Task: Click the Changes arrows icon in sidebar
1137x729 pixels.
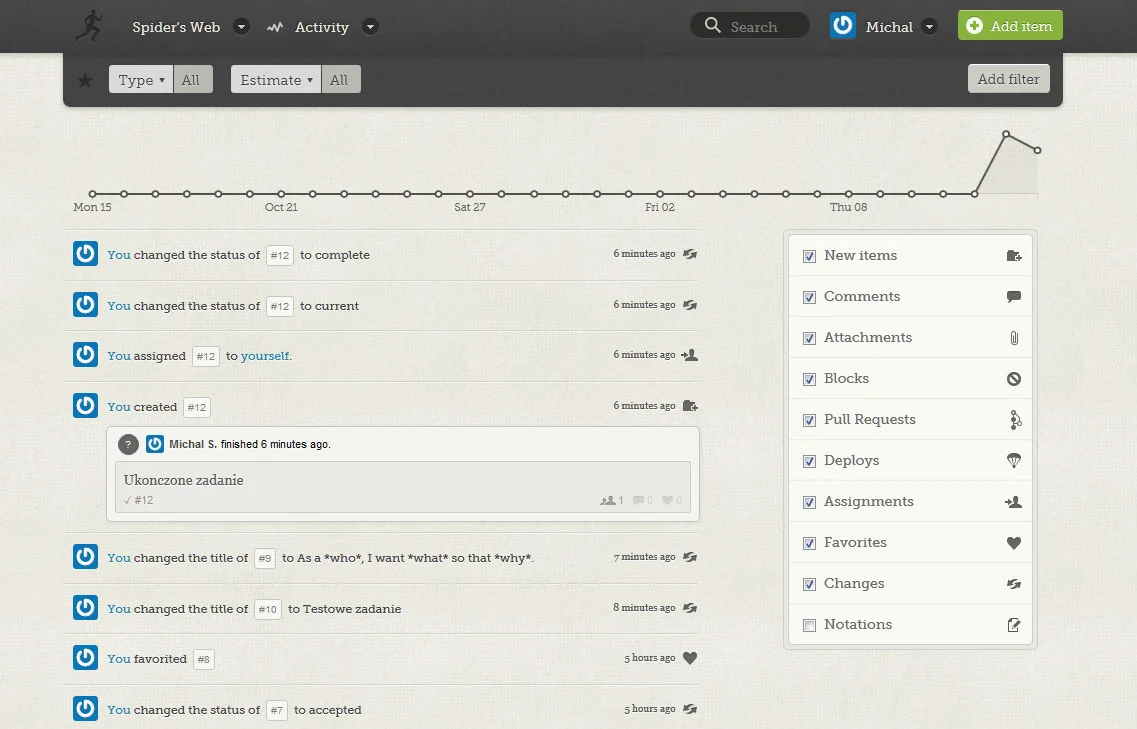Action: click(1014, 583)
